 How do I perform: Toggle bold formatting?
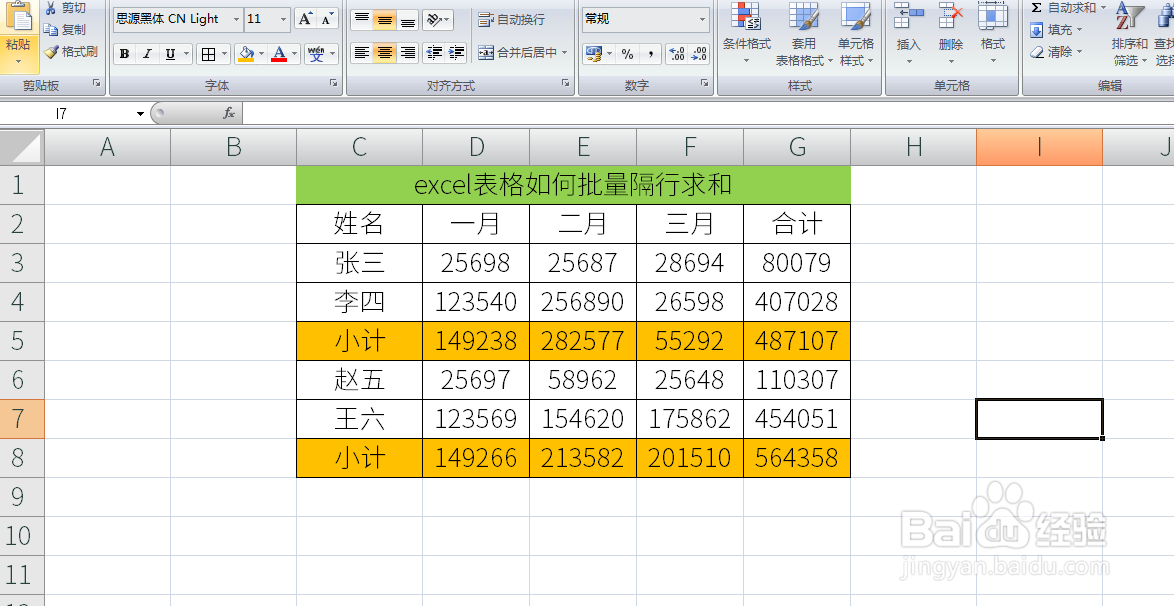[x=124, y=53]
